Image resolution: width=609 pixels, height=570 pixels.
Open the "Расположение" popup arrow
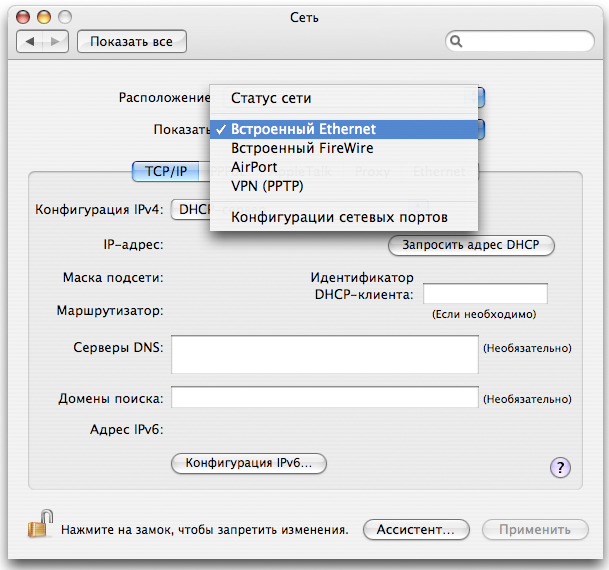coord(480,98)
